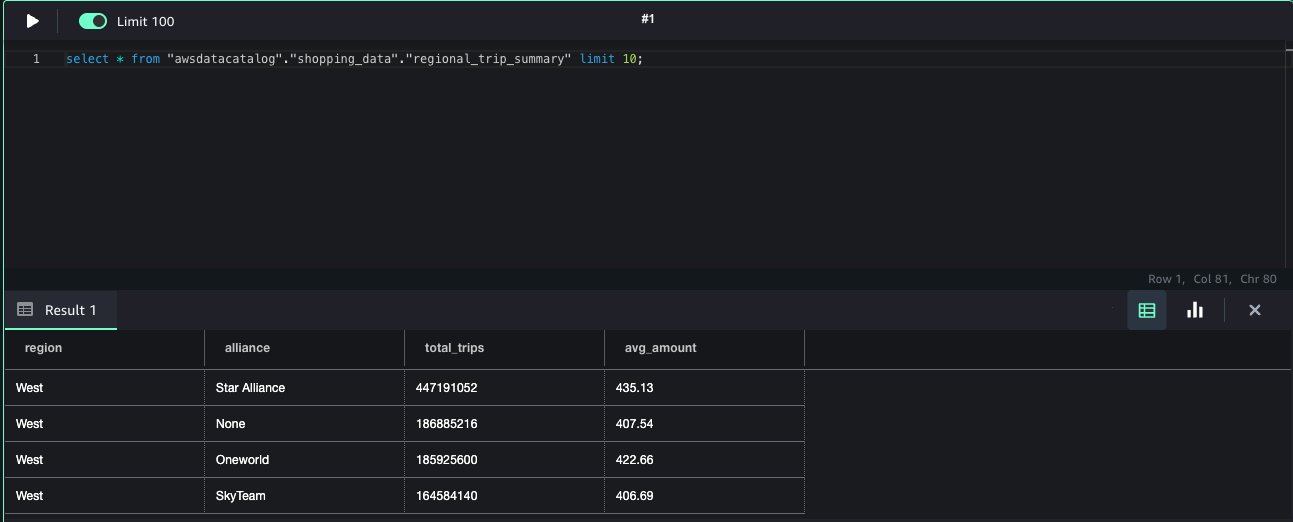Run the query with the play button
Image resolution: width=1293 pixels, height=522 pixels.
pyautogui.click(x=32, y=21)
